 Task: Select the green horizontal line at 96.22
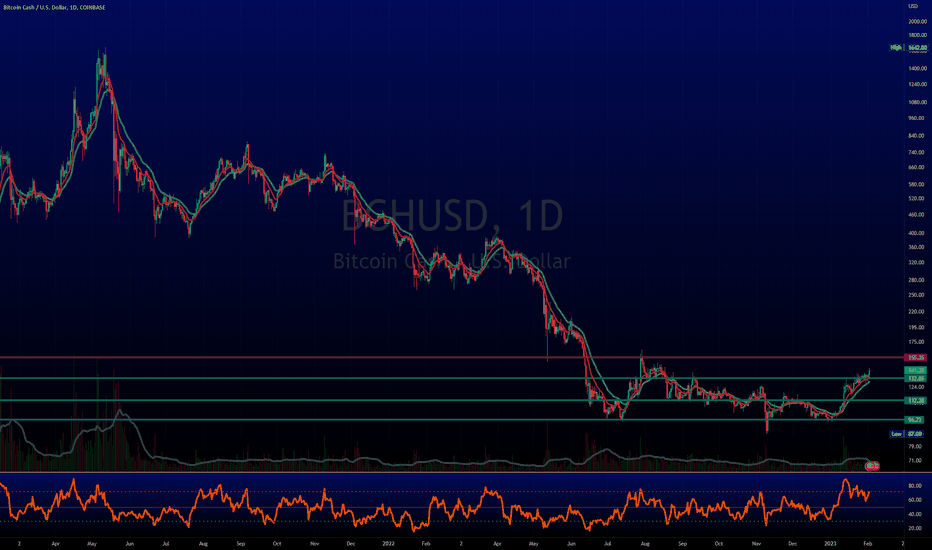(452, 420)
